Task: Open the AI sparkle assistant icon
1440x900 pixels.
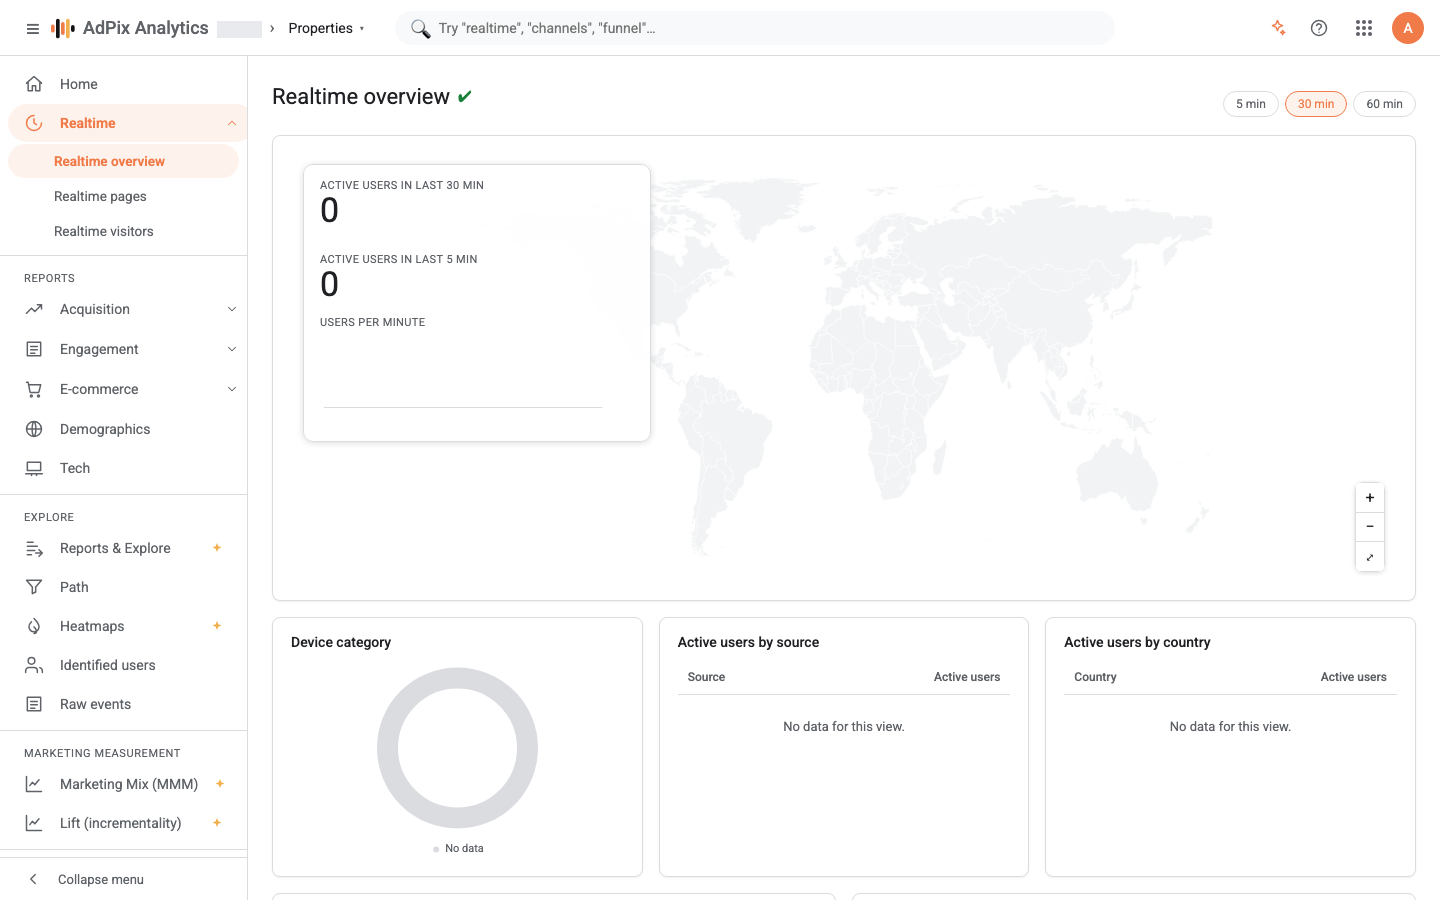Action: coord(1278,28)
